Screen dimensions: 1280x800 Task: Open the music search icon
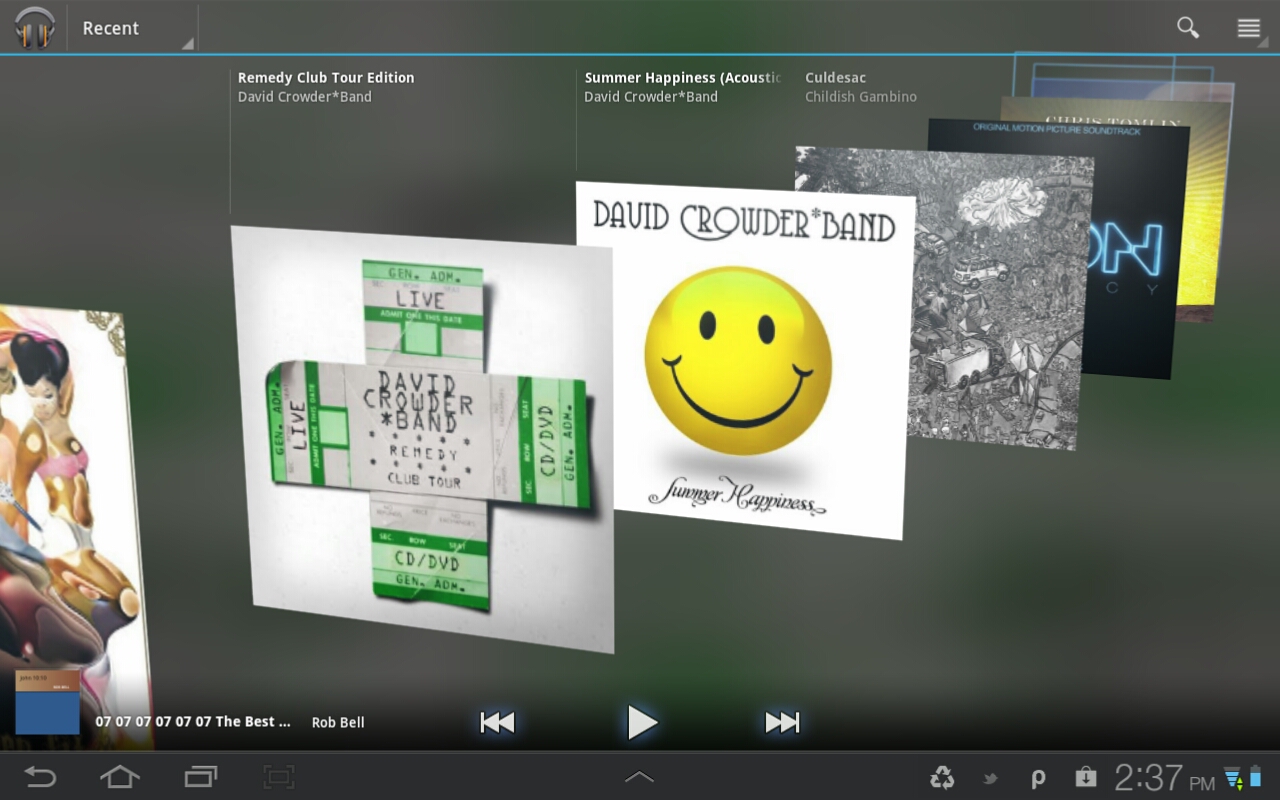(x=1187, y=28)
